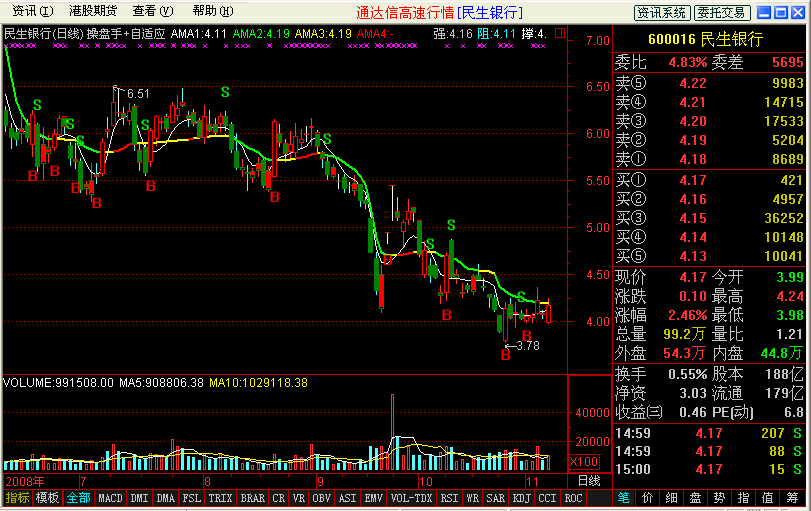Select the 细 tab in quote panel

[x=671, y=498]
